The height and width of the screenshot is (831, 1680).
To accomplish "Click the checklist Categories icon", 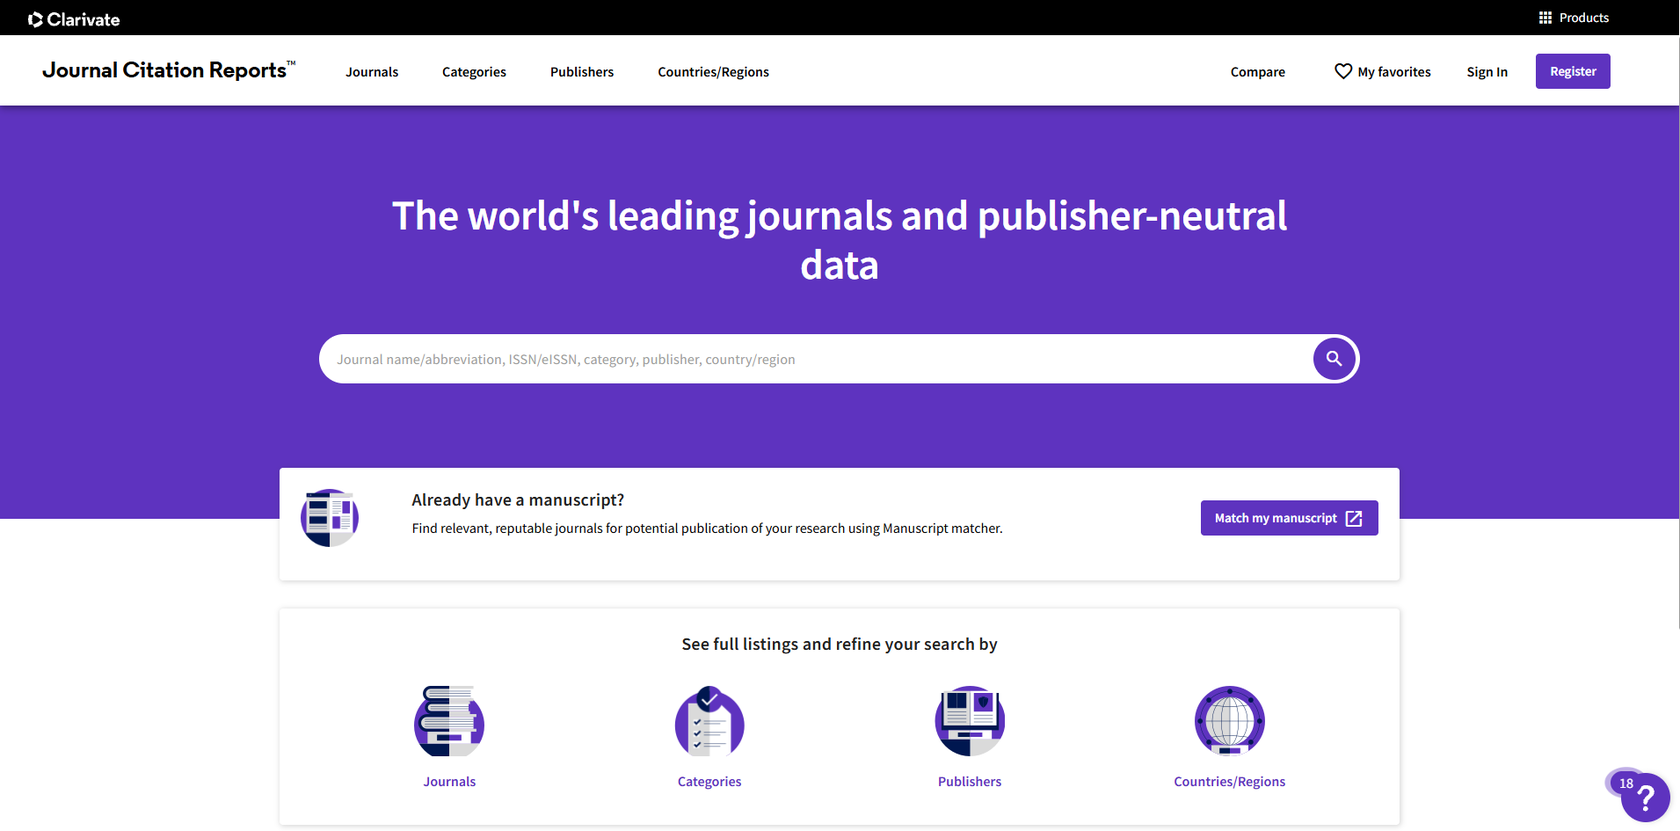I will point(709,721).
